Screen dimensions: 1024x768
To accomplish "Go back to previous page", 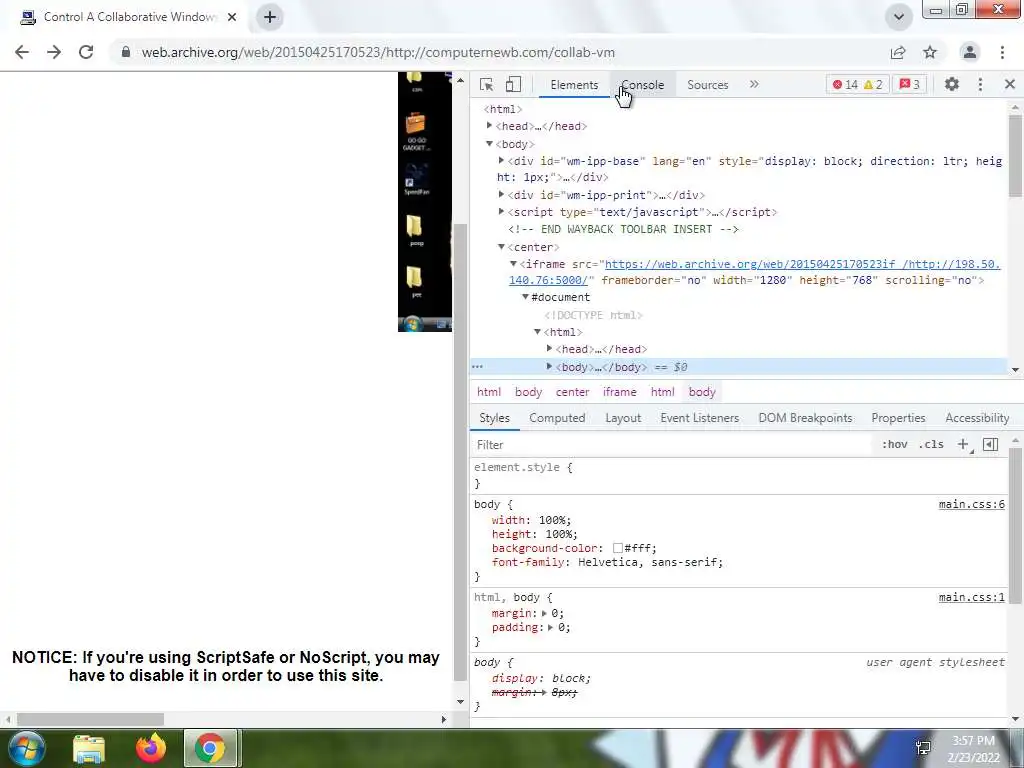I will click(x=22, y=52).
